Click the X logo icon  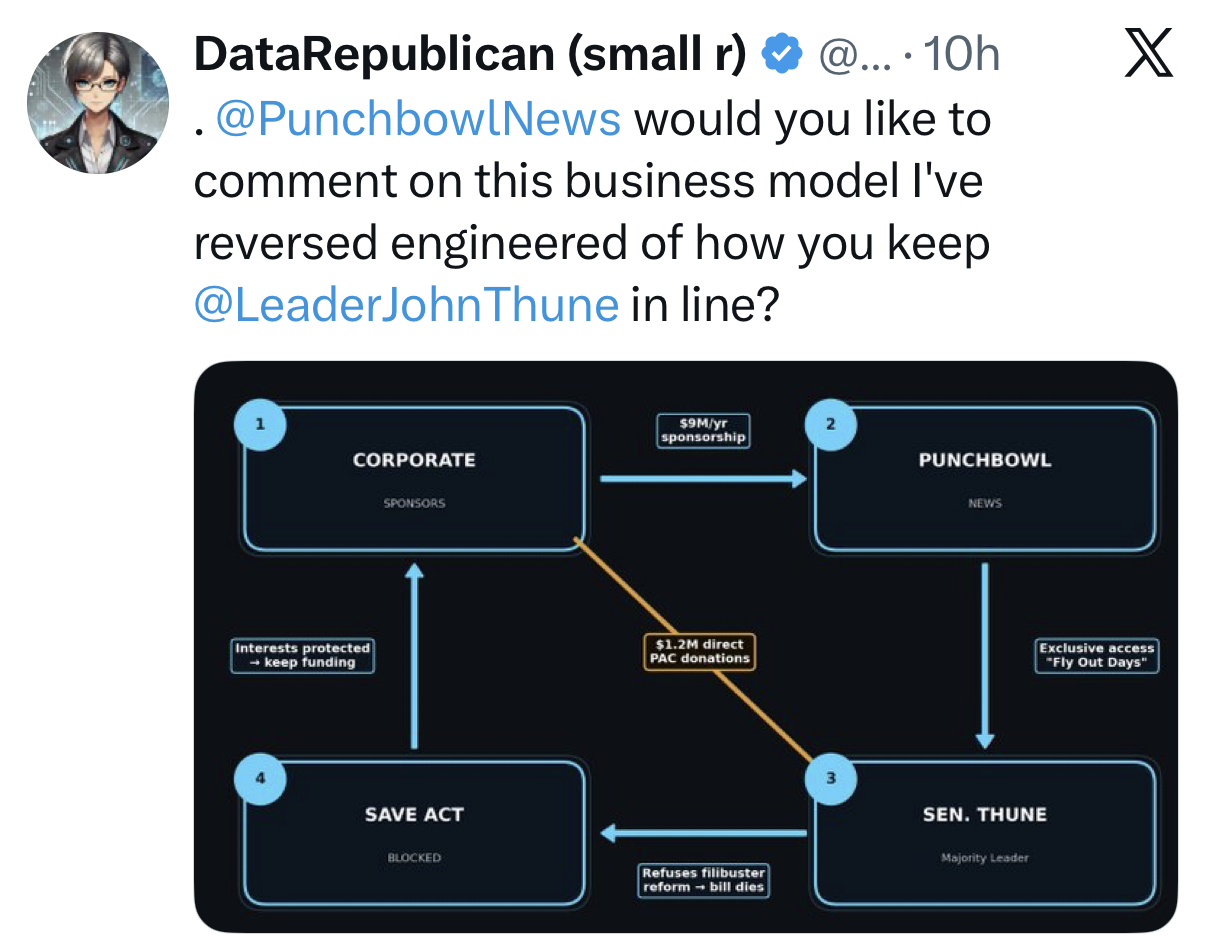(1147, 56)
